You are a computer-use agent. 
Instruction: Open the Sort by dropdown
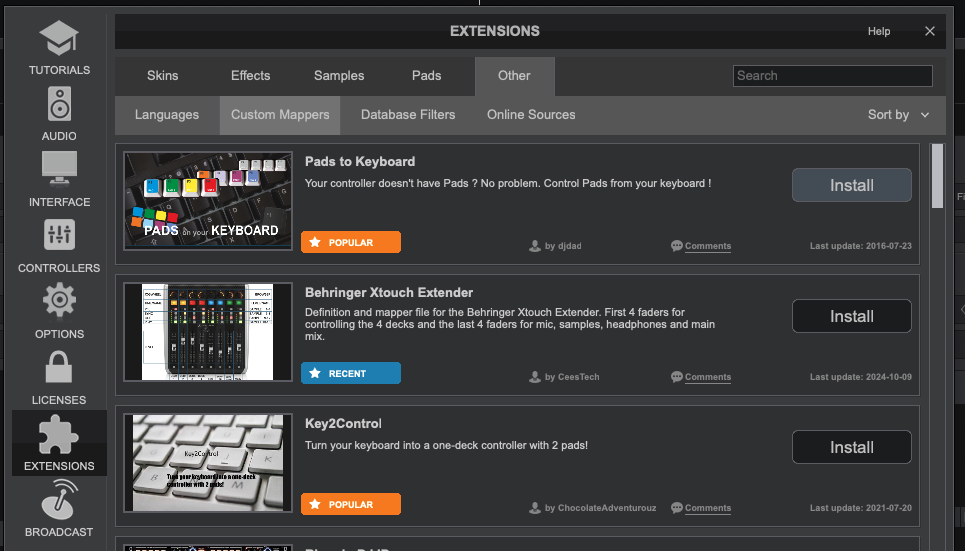[x=898, y=115]
